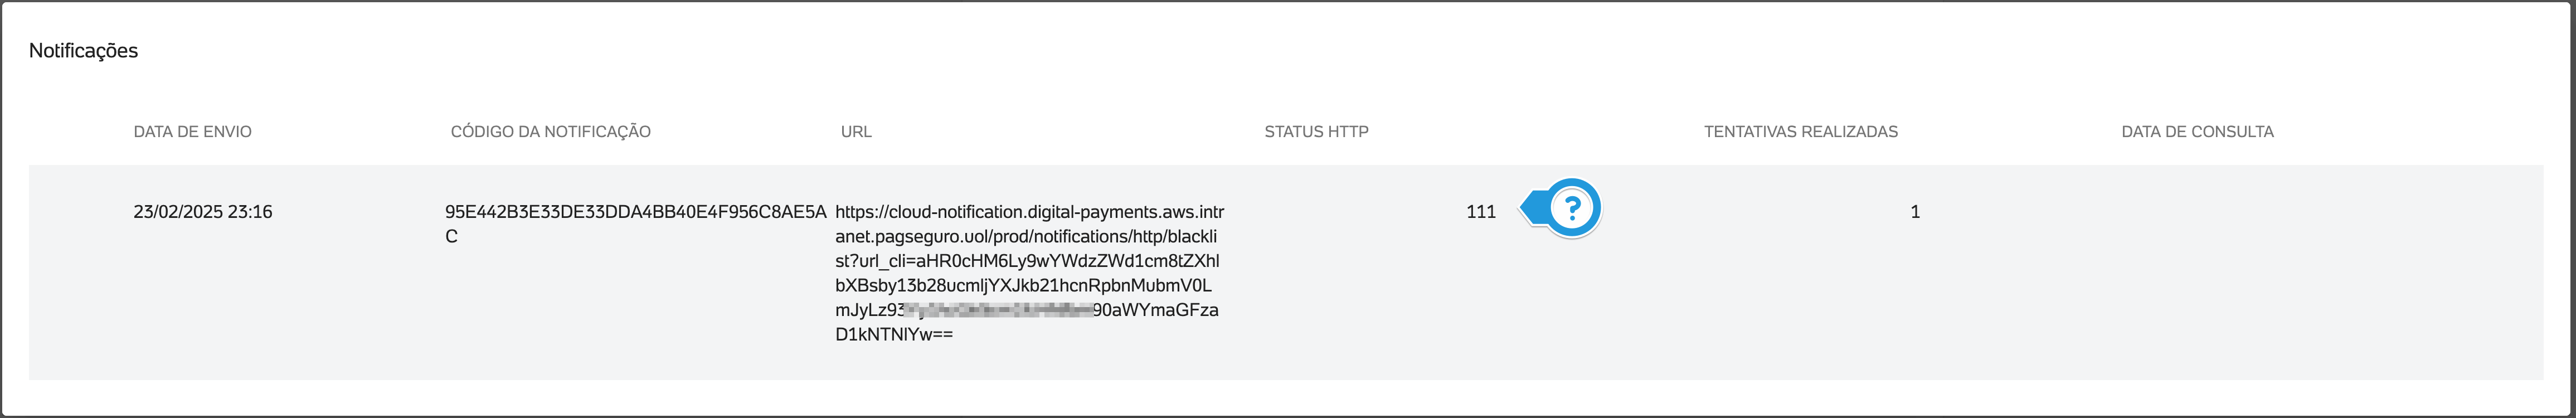Screen dimensions: 2576x418
Task: Click the blue arrow pointer of the help bubble
Action: tap(1532, 208)
